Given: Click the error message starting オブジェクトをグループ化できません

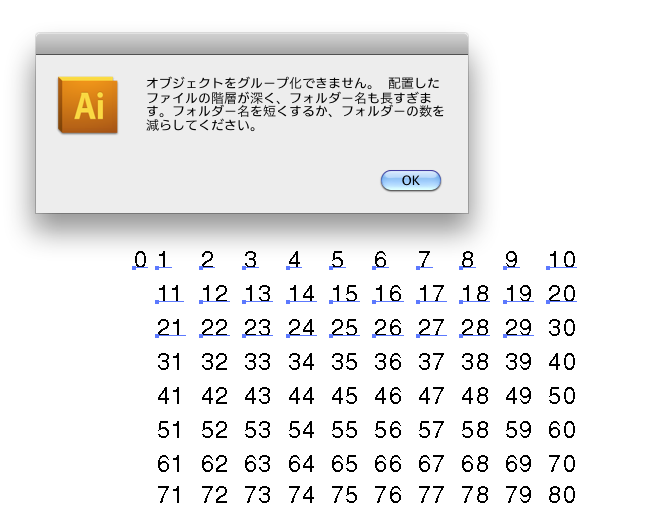Looking at the screenshot, I should click(295, 104).
